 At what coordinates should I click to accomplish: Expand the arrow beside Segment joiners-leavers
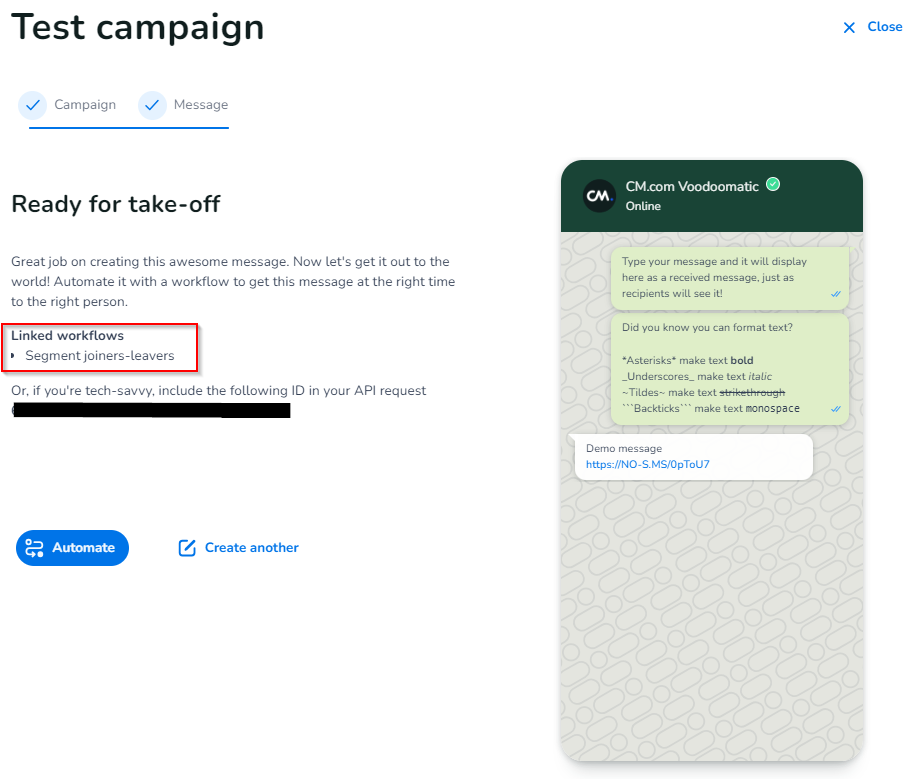14,356
